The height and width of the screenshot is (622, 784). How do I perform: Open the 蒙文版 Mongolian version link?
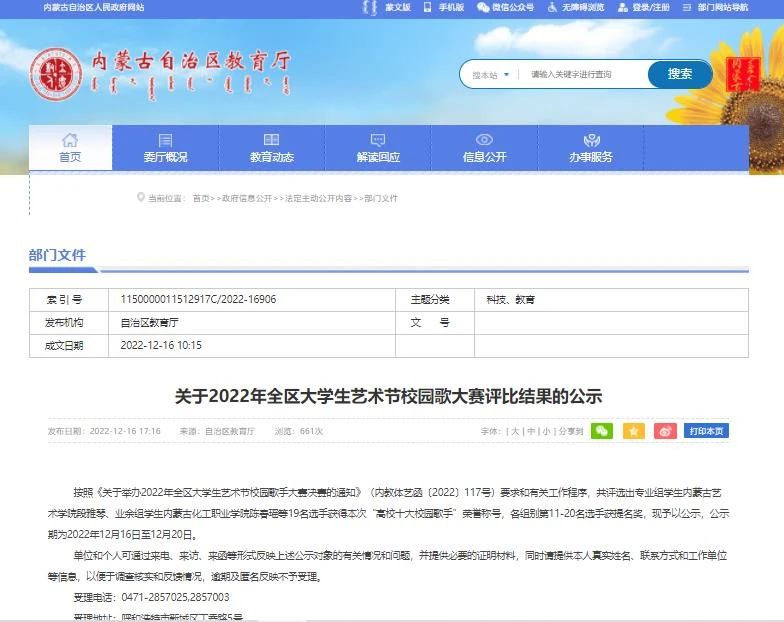point(397,7)
